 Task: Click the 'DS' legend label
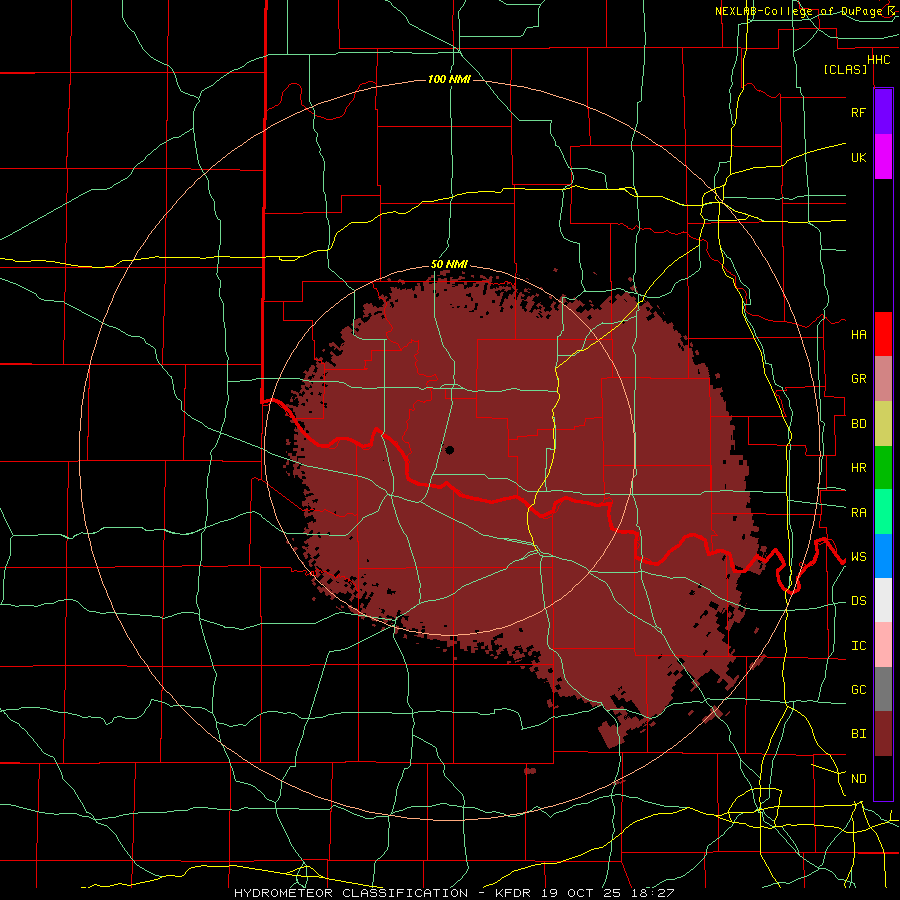pyautogui.click(x=858, y=601)
